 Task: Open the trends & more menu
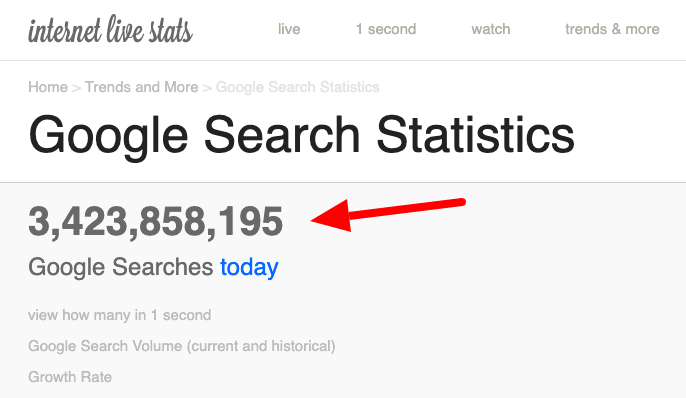coord(612,29)
